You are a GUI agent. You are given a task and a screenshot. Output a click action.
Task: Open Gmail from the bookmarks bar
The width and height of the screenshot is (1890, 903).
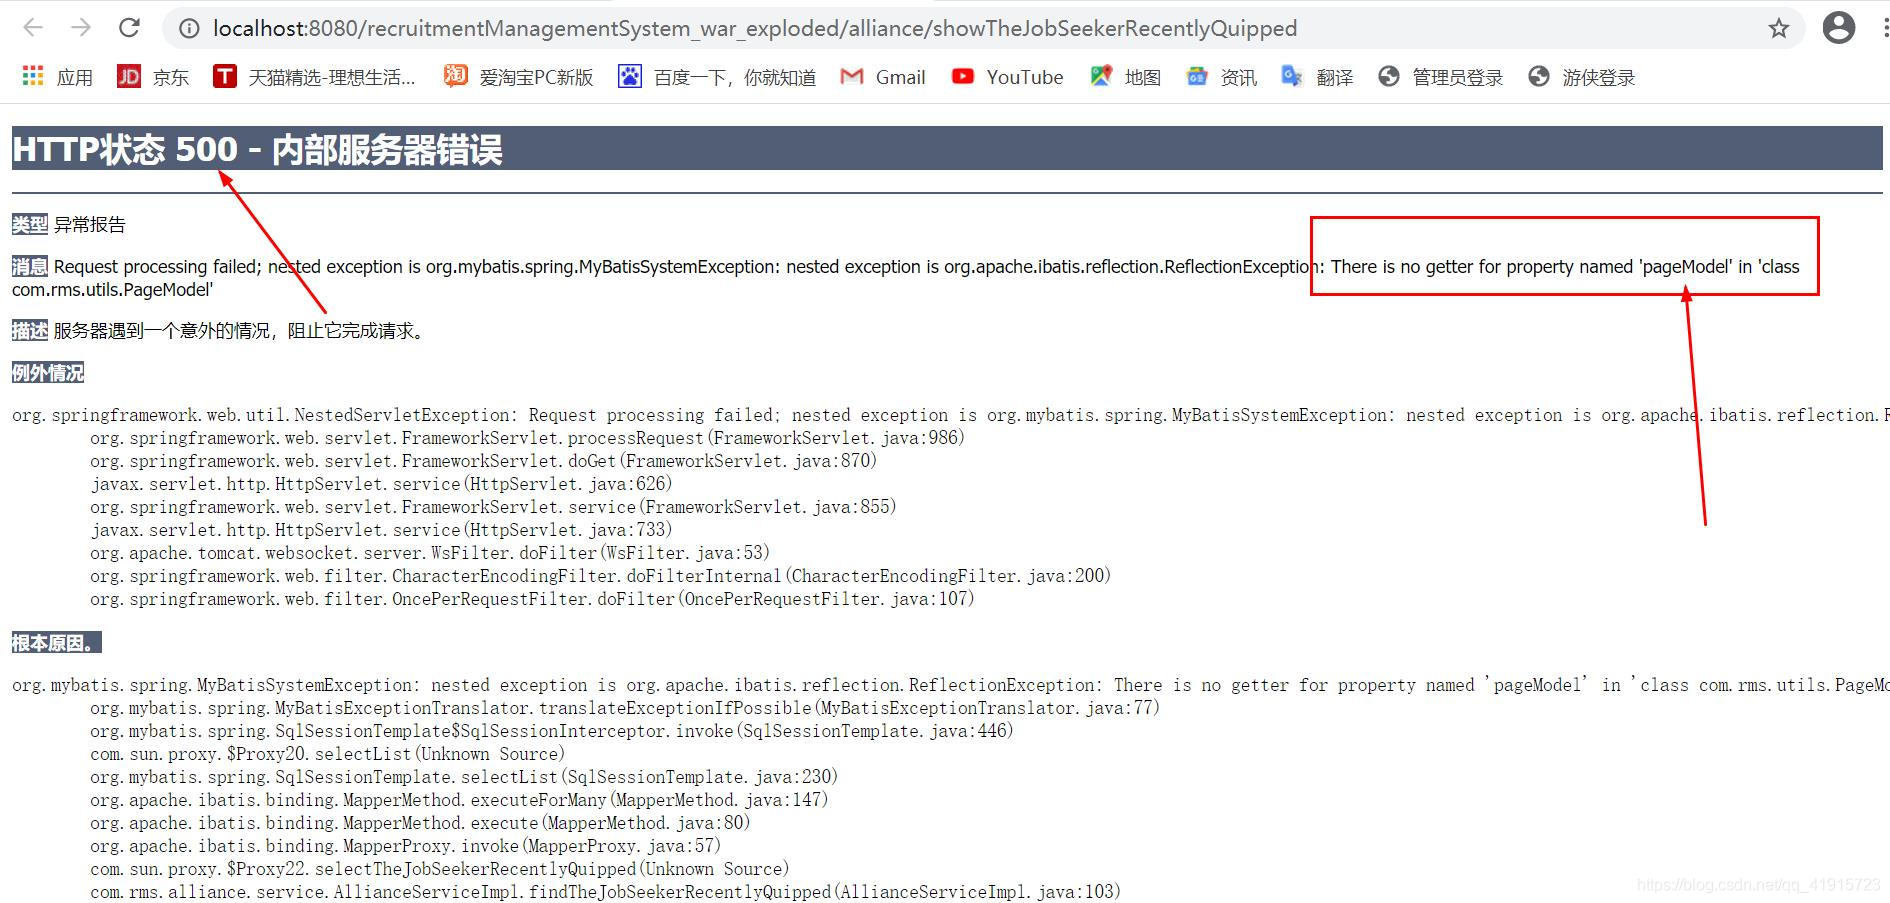pyautogui.click(x=884, y=76)
